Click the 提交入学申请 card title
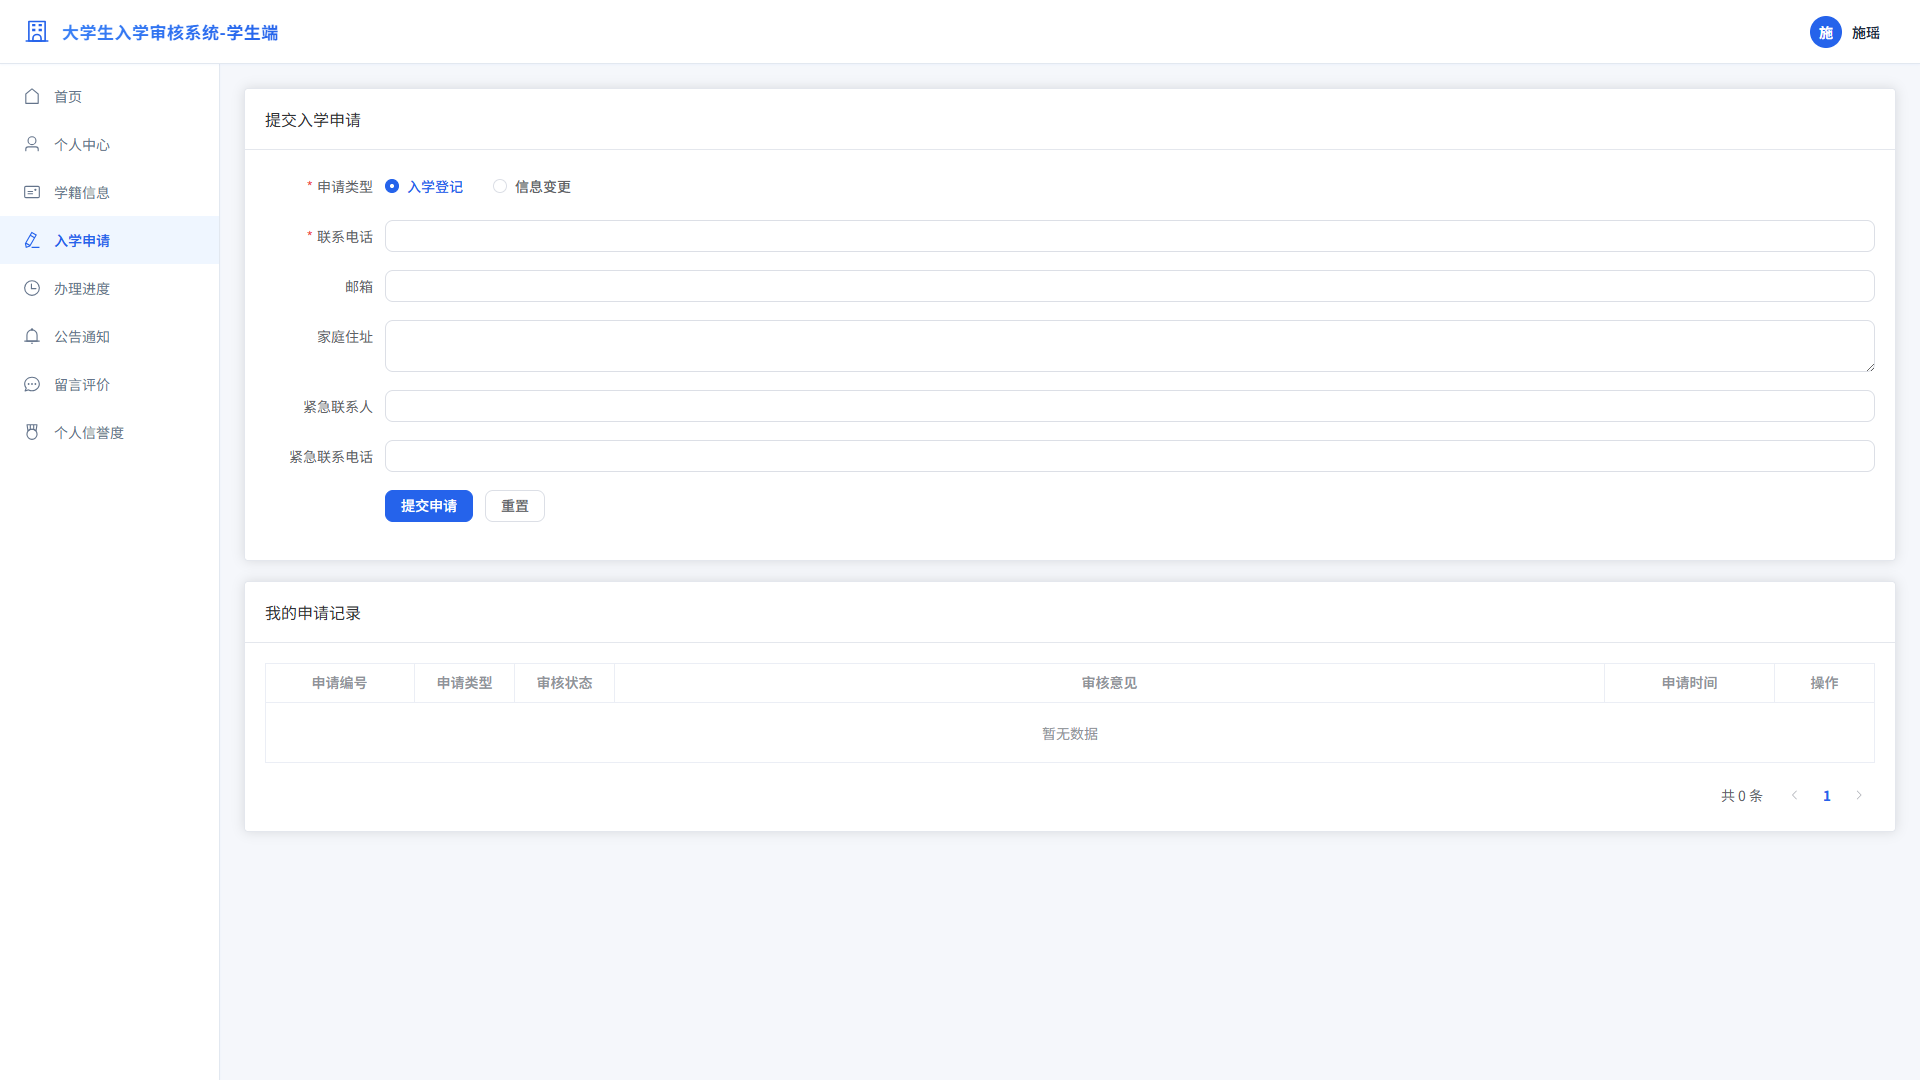Screen dimensions: 1920x1080 click(x=313, y=120)
